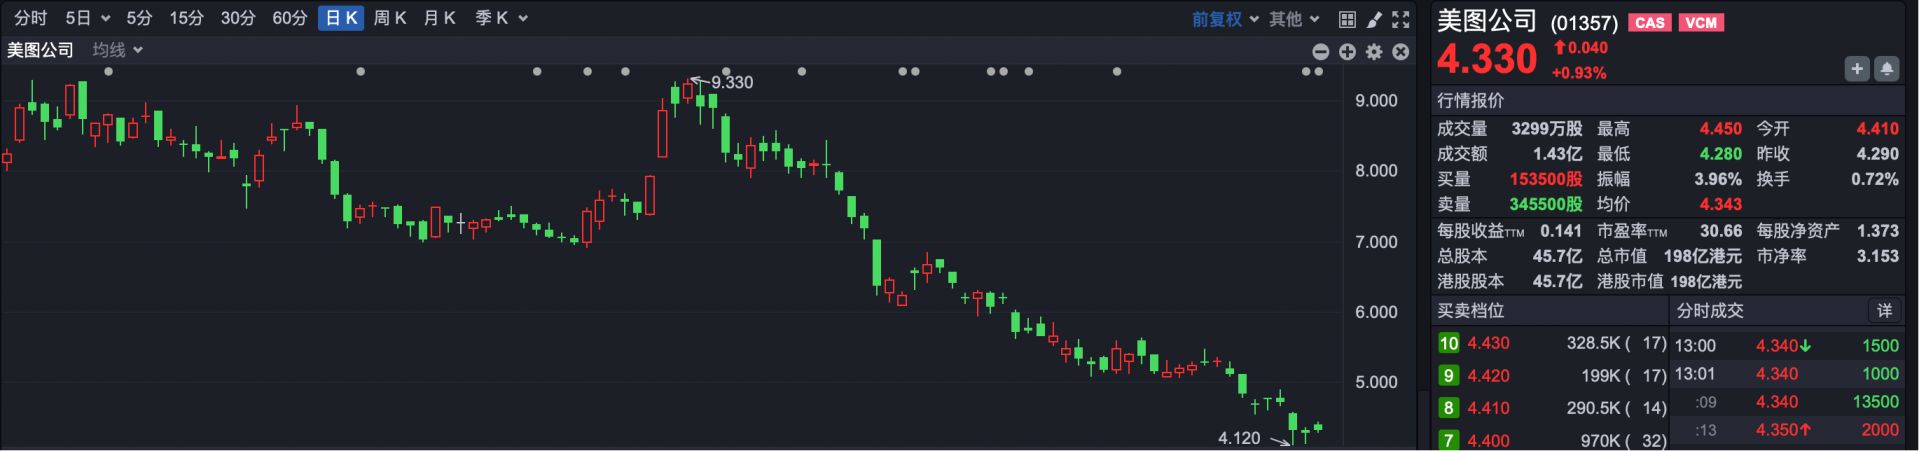The image size is (1919, 451).
Task: Select the 15分 interval tab
Action: 186,18
